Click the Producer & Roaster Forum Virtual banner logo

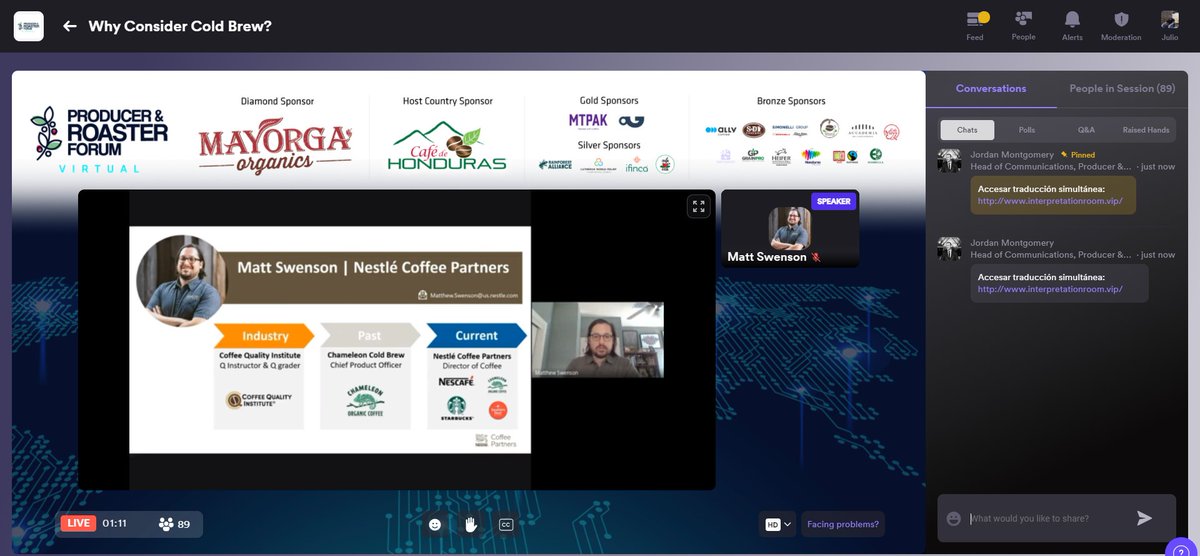click(98, 138)
